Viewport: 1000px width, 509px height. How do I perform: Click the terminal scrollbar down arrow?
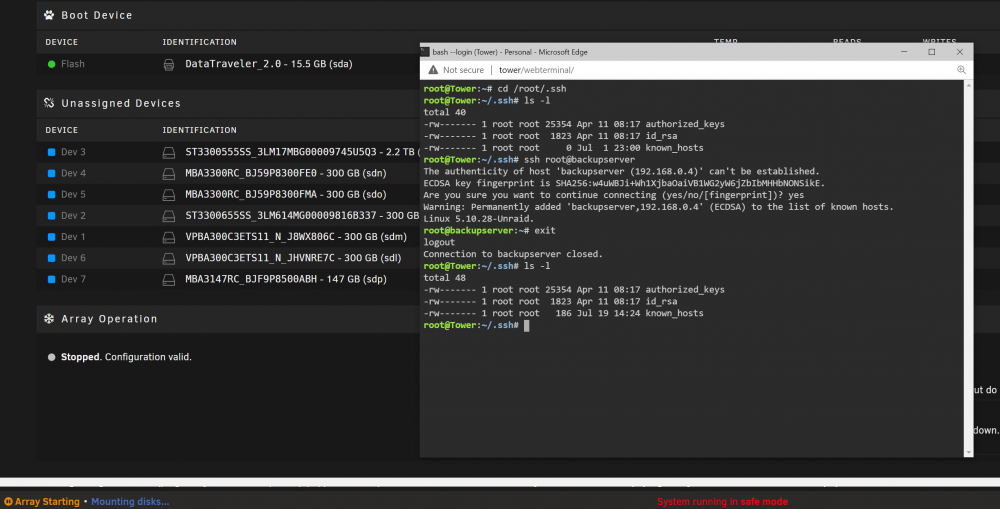tap(969, 452)
